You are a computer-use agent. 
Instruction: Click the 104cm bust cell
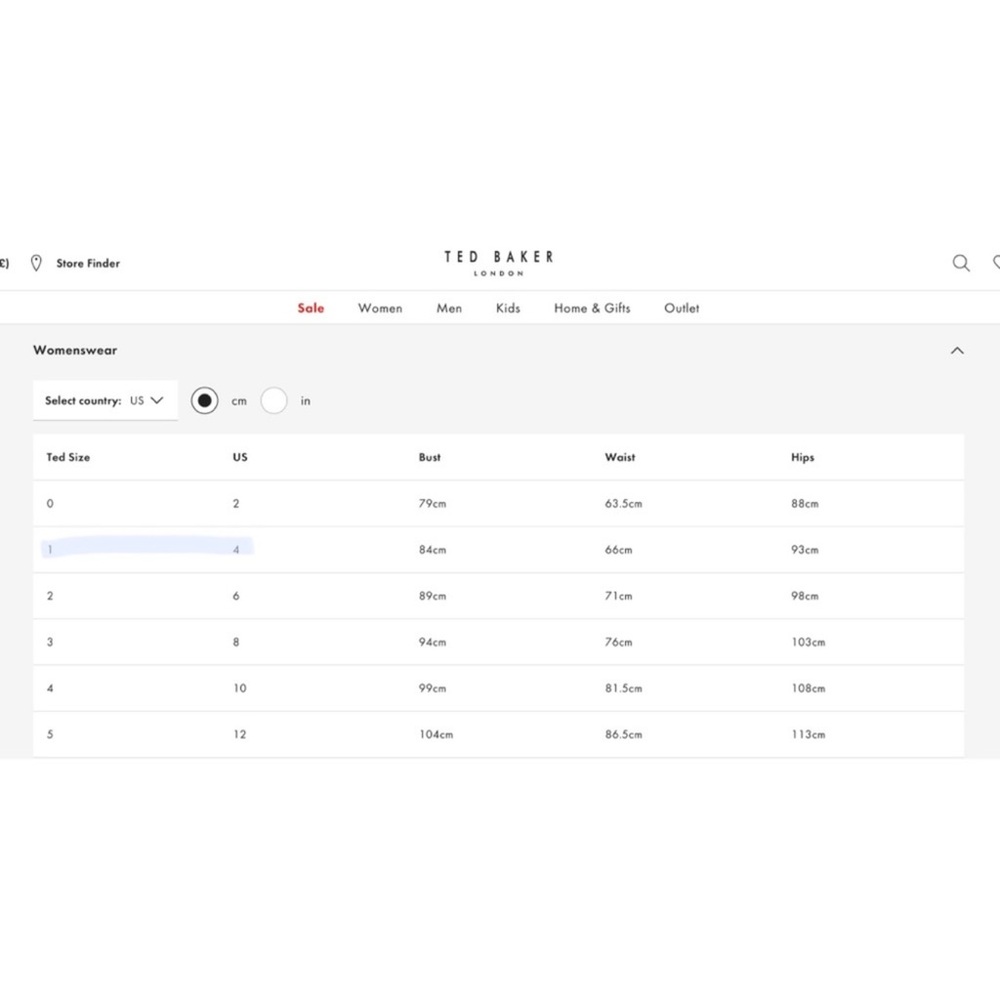tap(436, 735)
